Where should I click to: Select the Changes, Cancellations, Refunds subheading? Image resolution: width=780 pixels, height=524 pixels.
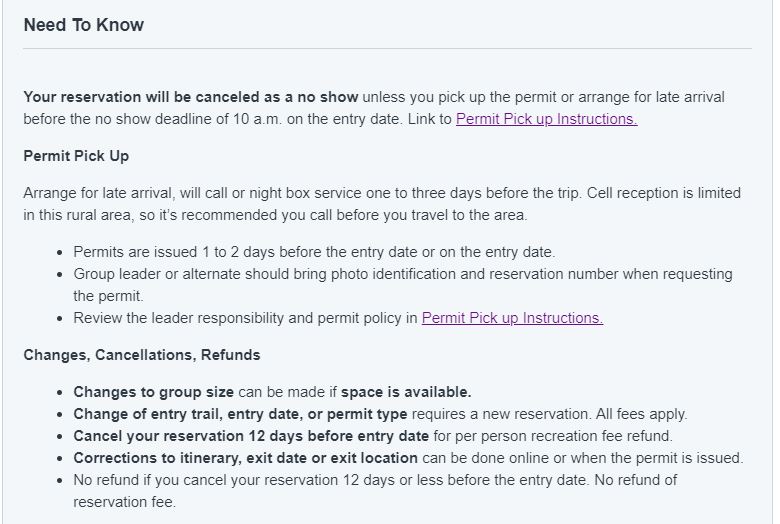(x=142, y=355)
